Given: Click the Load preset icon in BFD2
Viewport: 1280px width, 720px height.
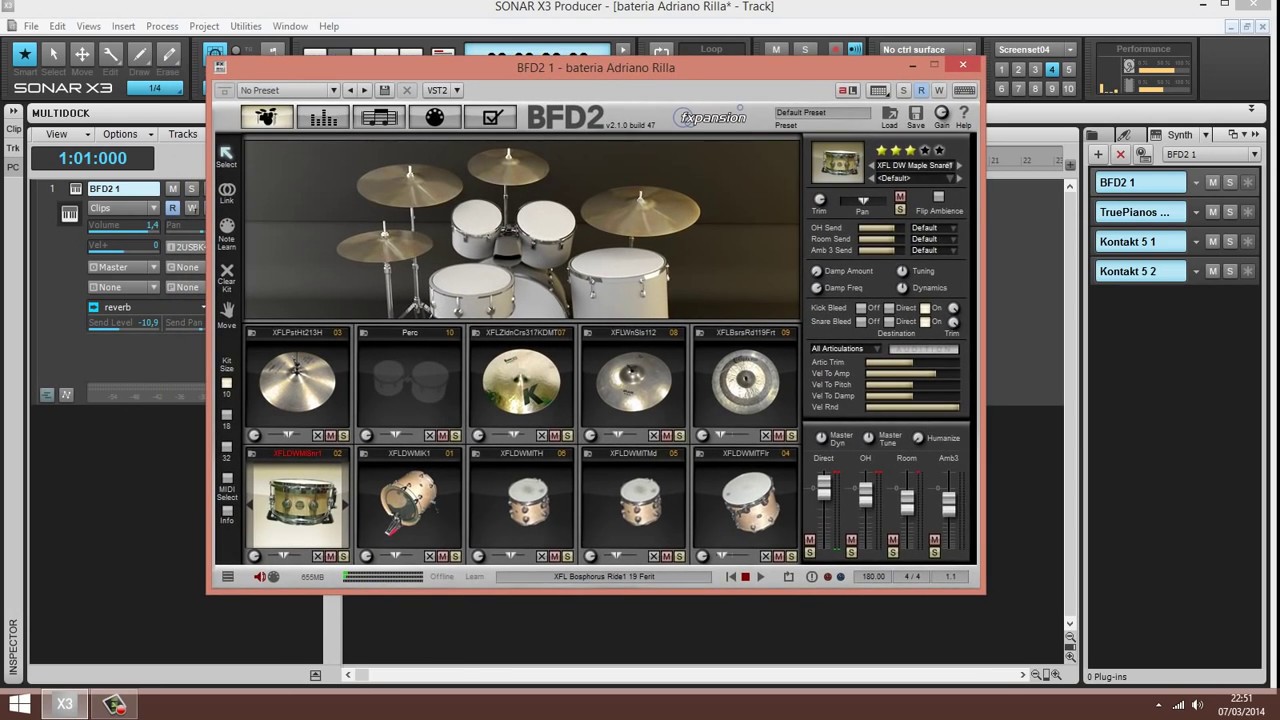Looking at the screenshot, I should pos(889,117).
